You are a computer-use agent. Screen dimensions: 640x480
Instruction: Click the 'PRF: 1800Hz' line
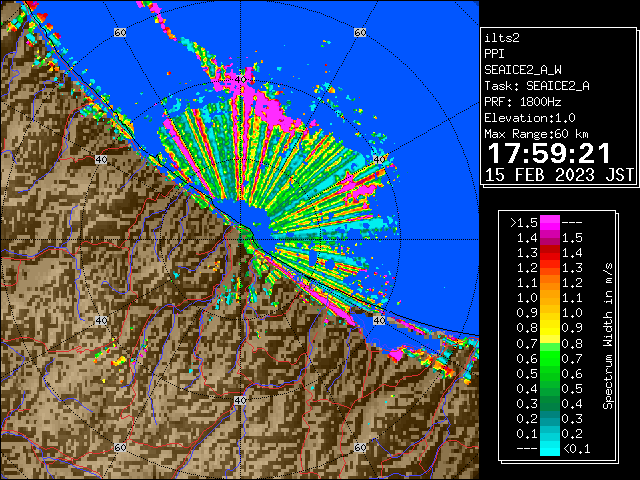[x=523, y=102]
